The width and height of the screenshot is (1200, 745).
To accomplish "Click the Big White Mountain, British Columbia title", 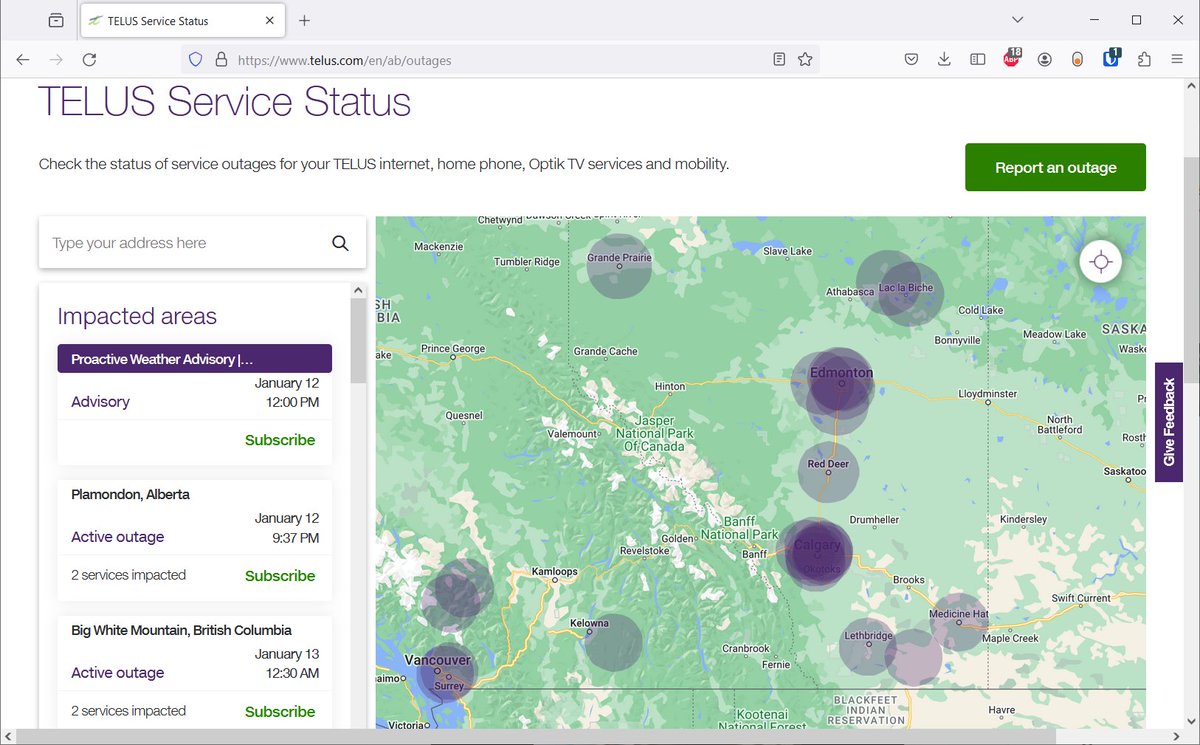I will coord(181,630).
